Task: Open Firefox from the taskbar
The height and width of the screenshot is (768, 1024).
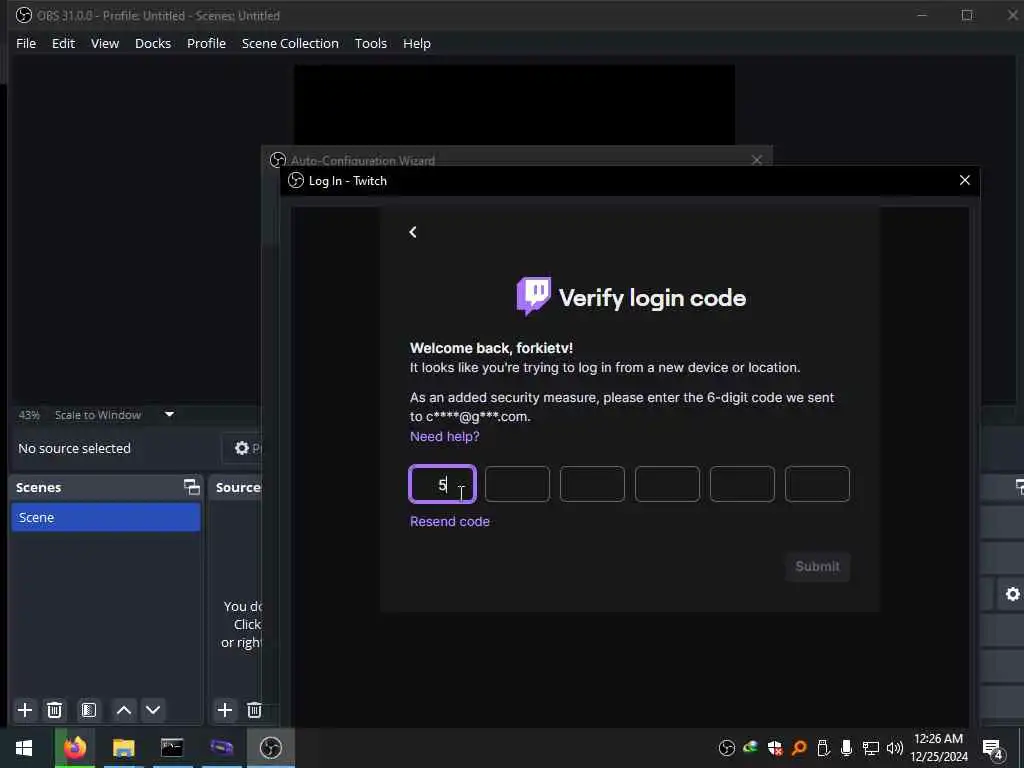Action: point(75,747)
